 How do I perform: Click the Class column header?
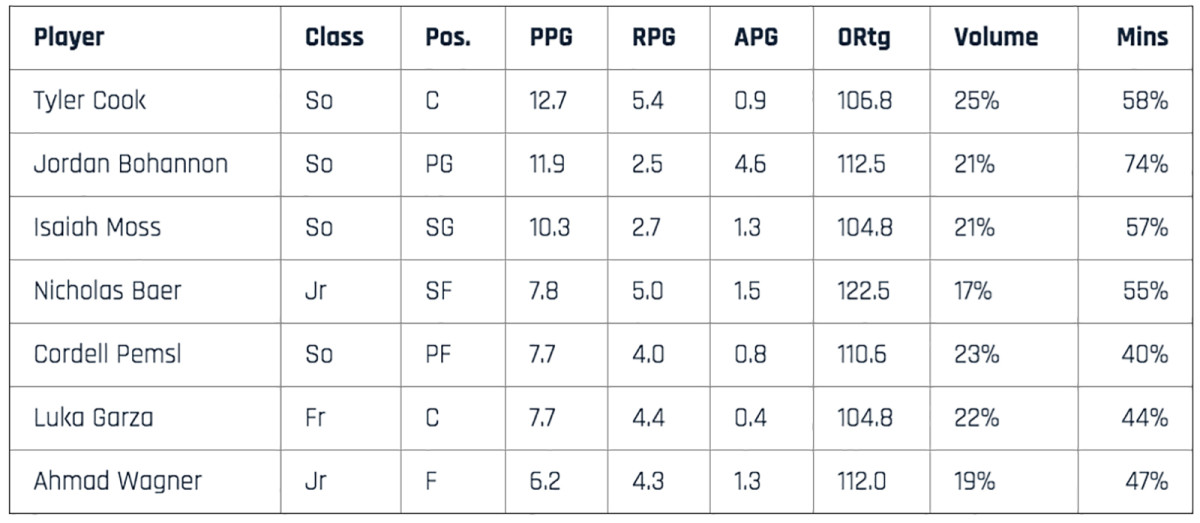(x=334, y=38)
